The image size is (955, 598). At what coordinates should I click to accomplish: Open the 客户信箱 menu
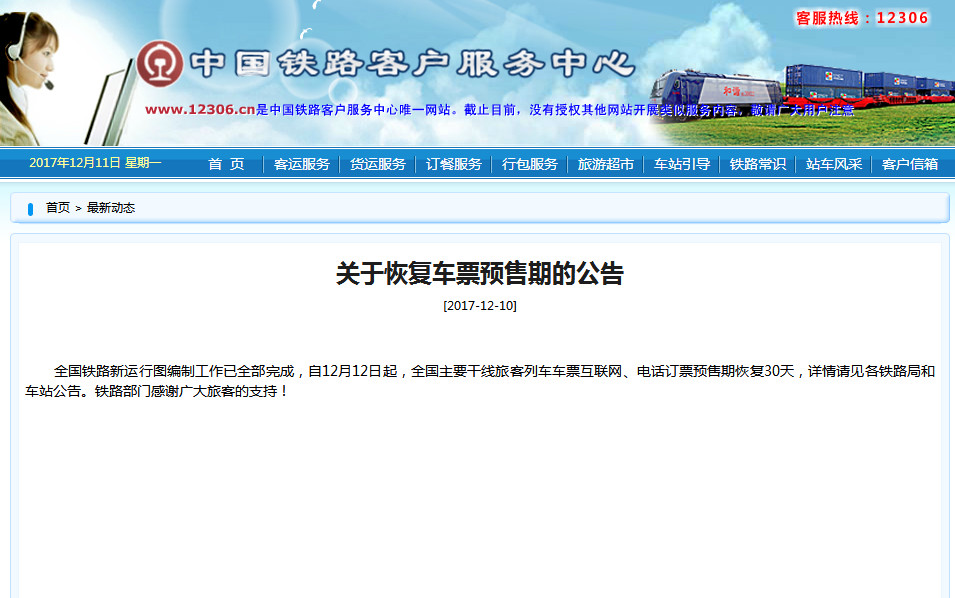909,164
